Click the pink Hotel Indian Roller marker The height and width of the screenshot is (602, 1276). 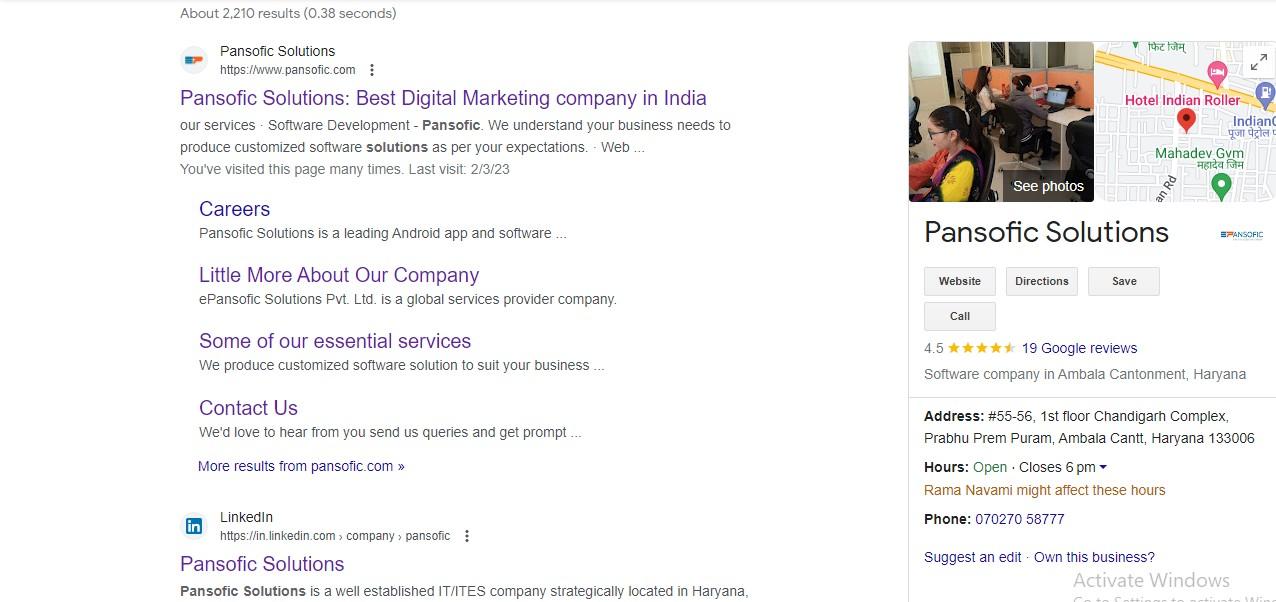coord(1217,72)
